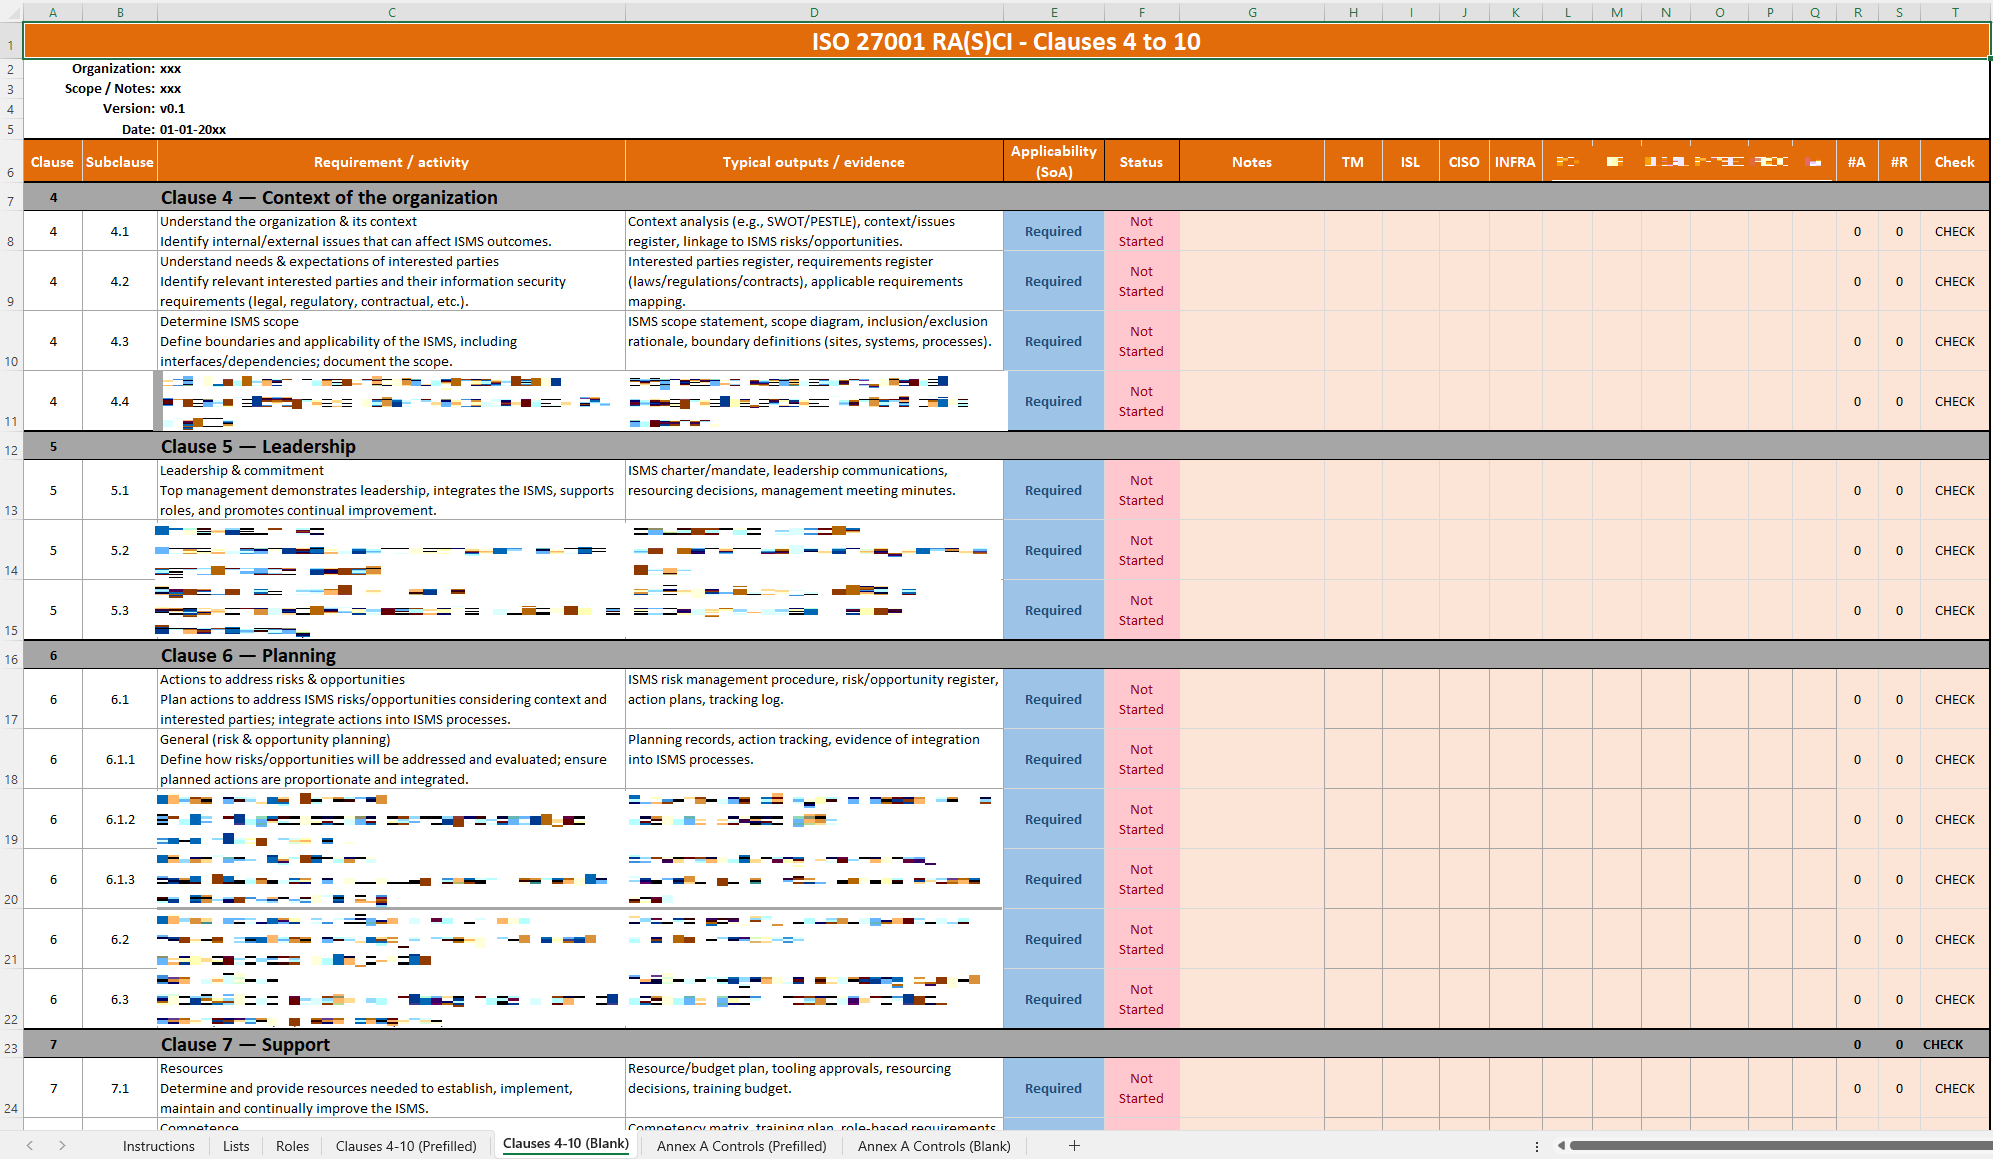Open the Lists sheet tab

click(x=236, y=1146)
